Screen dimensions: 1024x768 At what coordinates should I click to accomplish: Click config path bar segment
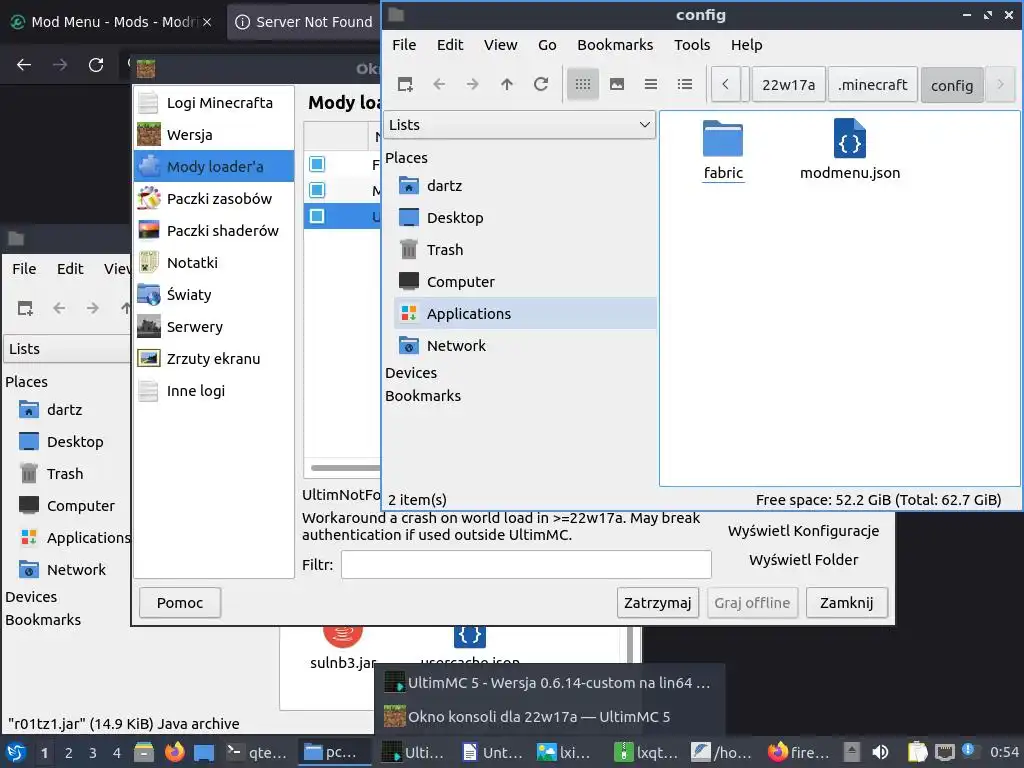[952, 85]
